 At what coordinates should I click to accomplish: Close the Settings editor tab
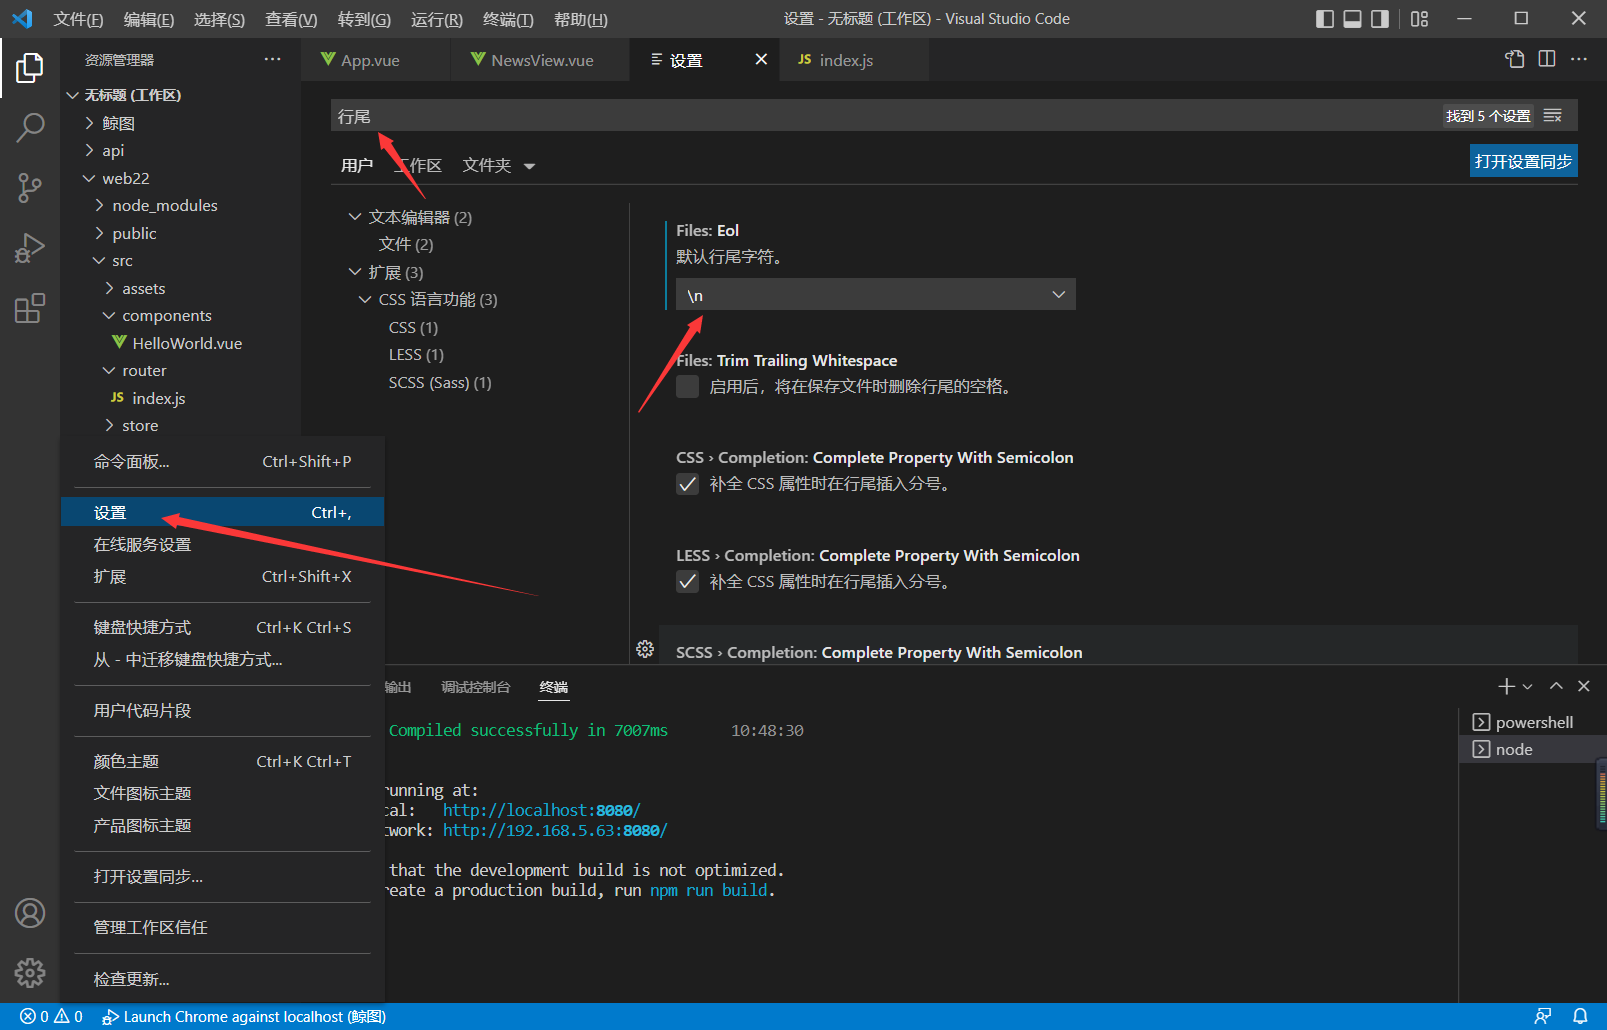[761, 59]
